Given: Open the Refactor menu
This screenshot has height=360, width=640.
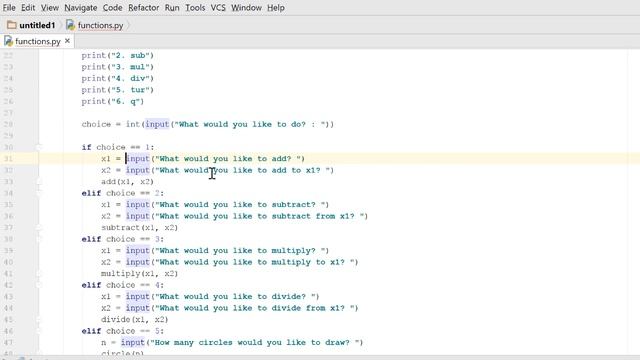Looking at the screenshot, I should click(143, 8).
